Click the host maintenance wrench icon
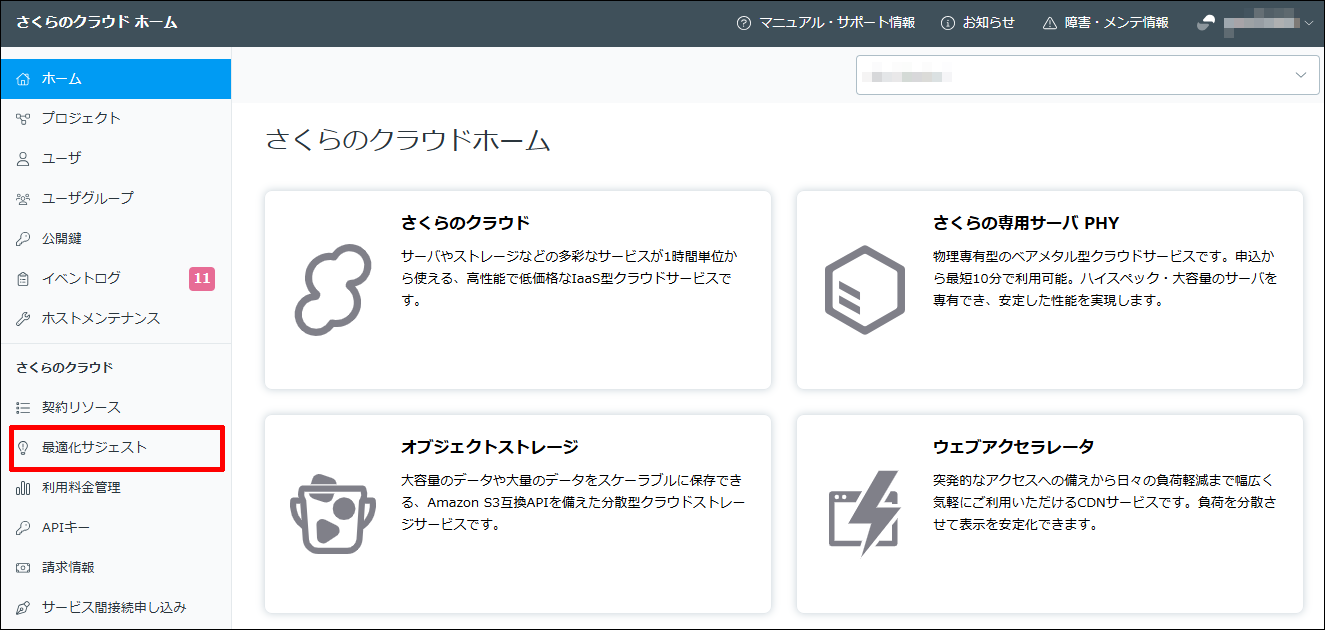 coord(24,318)
